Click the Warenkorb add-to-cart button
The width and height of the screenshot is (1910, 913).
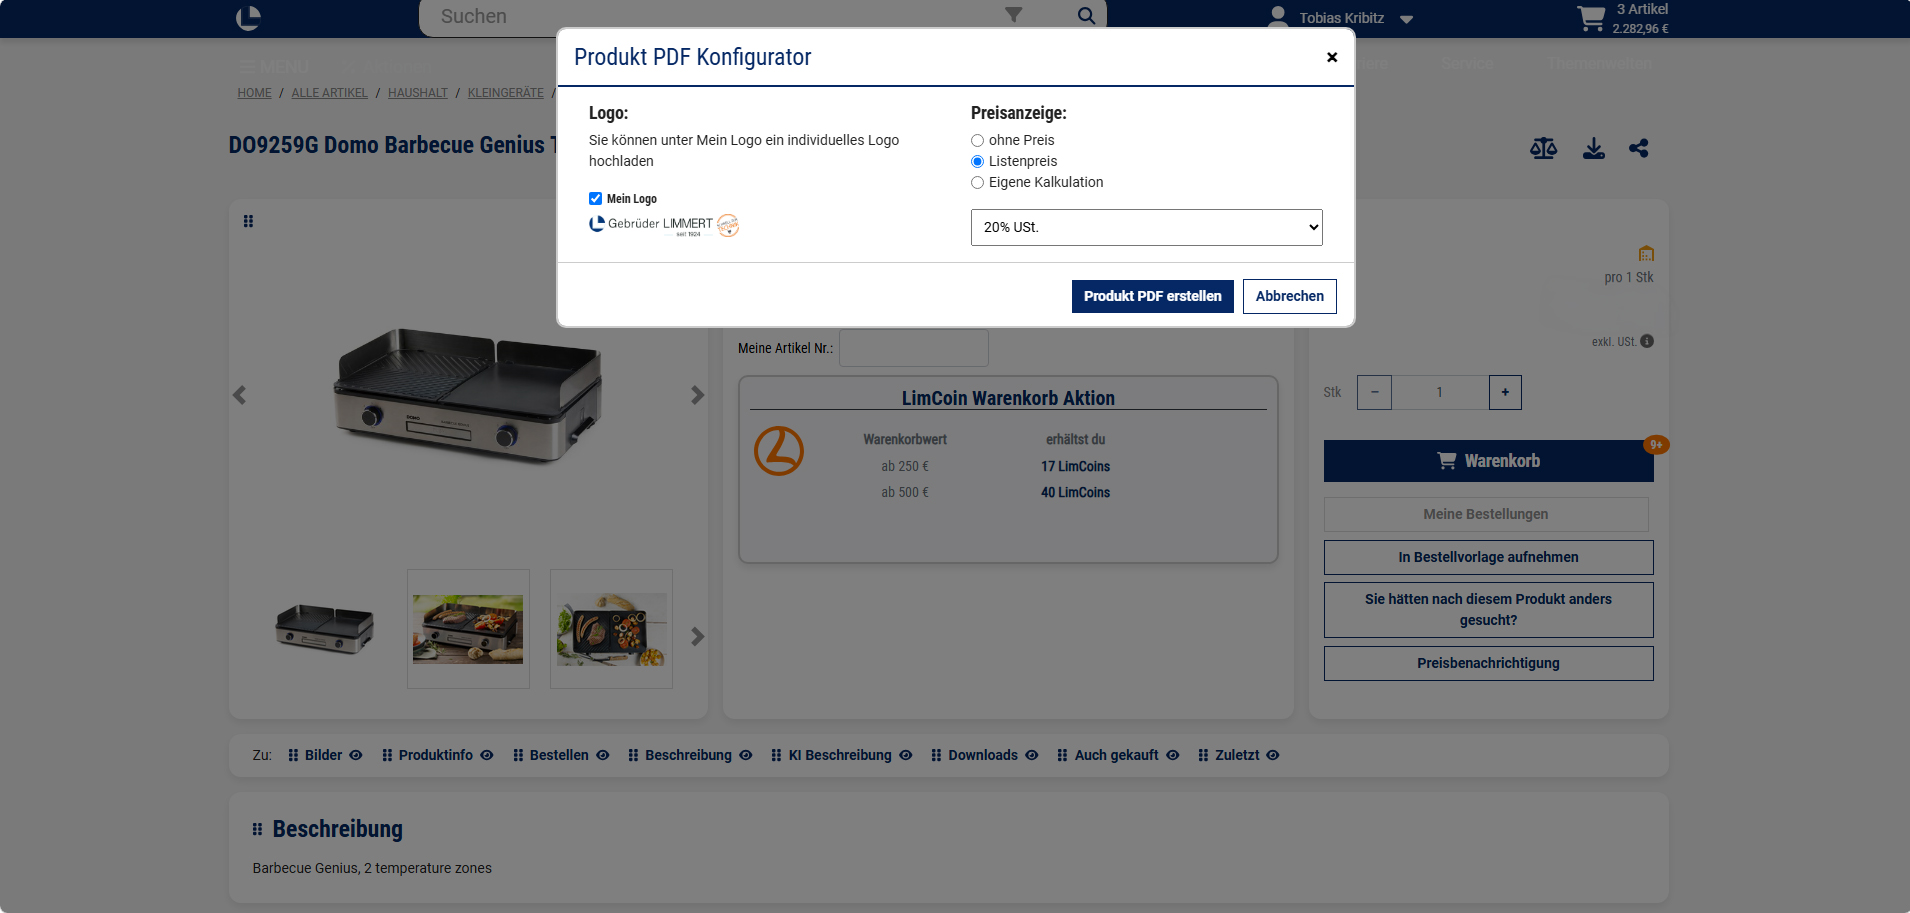click(1488, 461)
